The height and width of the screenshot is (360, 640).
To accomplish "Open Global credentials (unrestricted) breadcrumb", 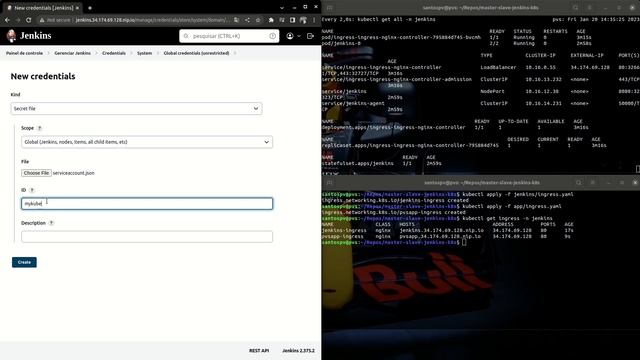I will [196, 53].
